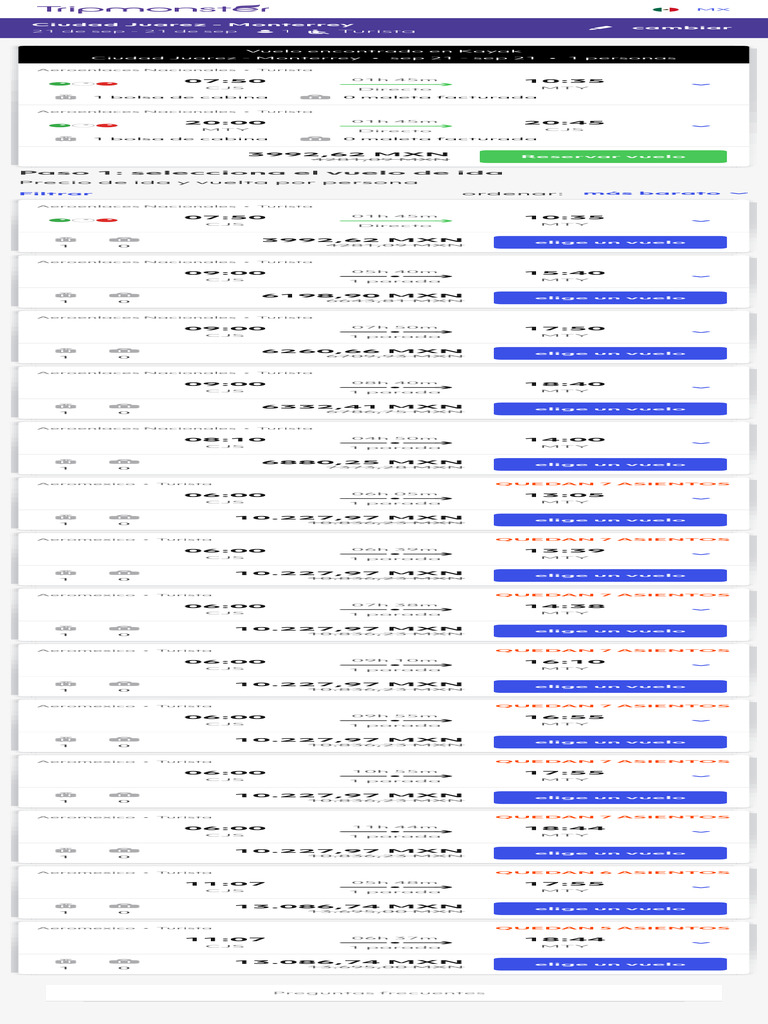Image resolution: width=768 pixels, height=1024 pixels.
Task: Click cabin bag icon on 6198.90 MXN flight
Action: pyautogui.click(x=66, y=296)
